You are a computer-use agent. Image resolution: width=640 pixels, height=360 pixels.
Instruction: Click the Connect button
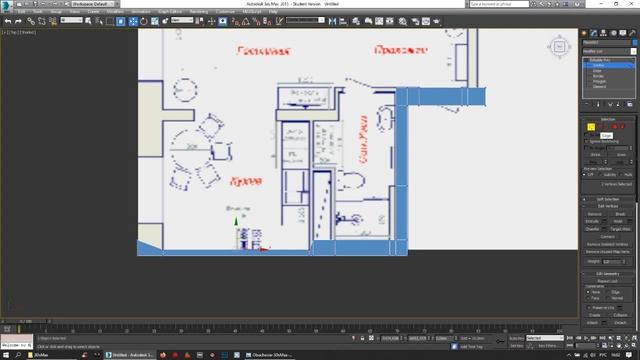[607, 237]
